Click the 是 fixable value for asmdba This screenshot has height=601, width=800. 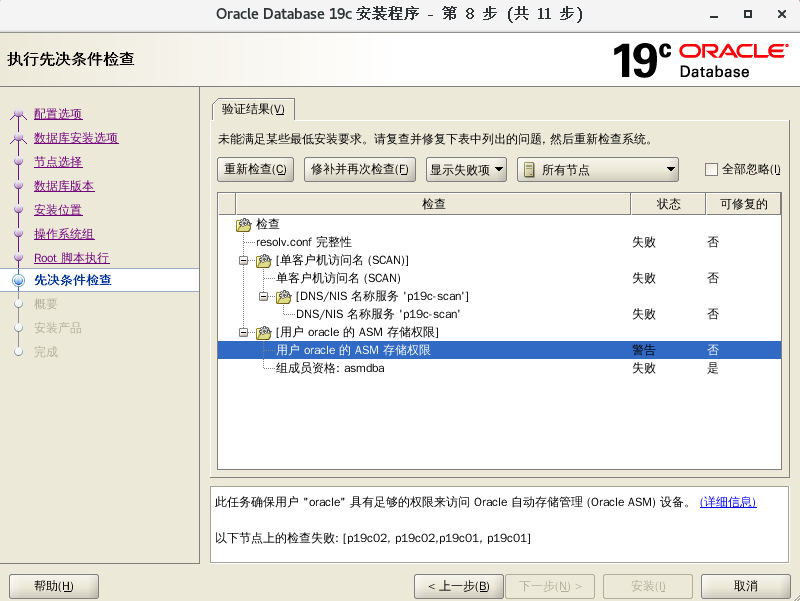(x=713, y=368)
